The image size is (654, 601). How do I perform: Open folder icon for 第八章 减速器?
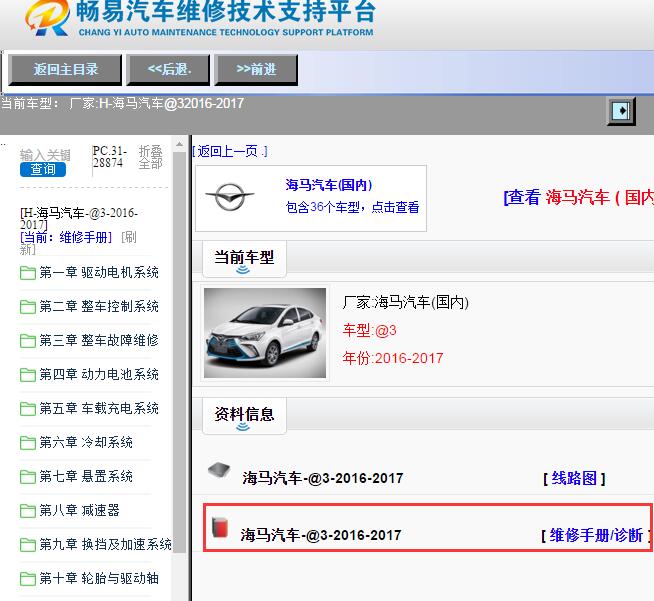click(x=28, y=511)
